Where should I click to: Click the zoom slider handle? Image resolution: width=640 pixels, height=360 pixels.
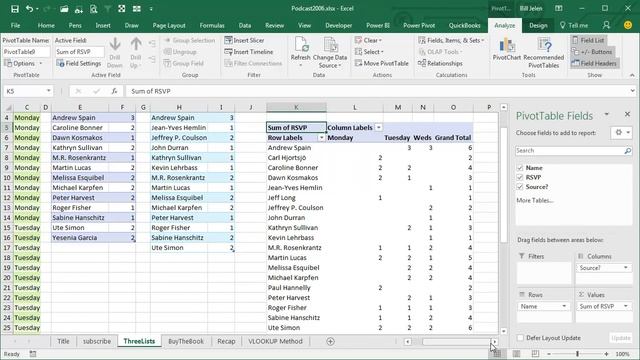pyautogui.click(x=578, y=354)
